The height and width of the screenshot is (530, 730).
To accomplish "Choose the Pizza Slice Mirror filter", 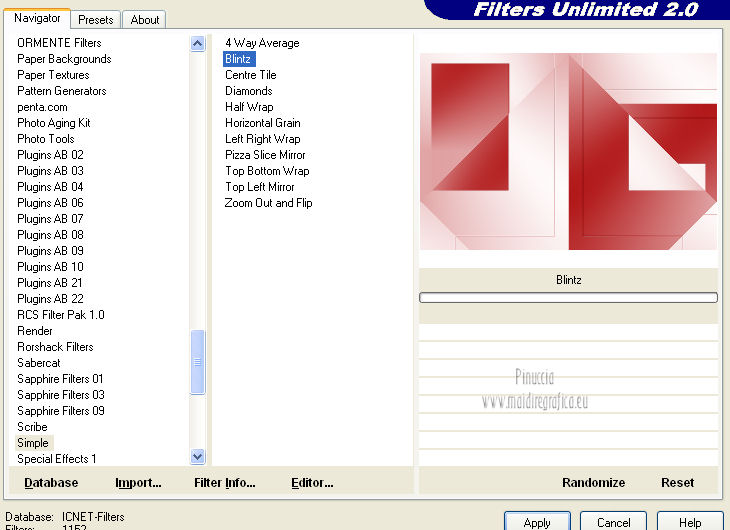I will 265,155.
